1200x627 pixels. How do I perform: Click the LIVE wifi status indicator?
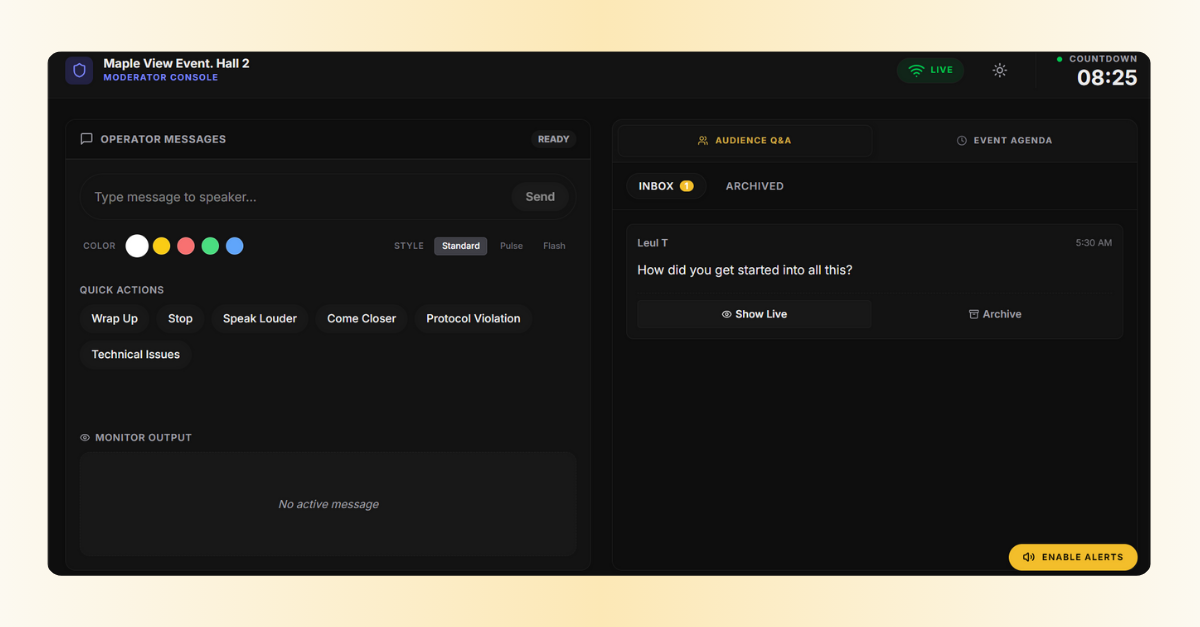tap(930, 70)
